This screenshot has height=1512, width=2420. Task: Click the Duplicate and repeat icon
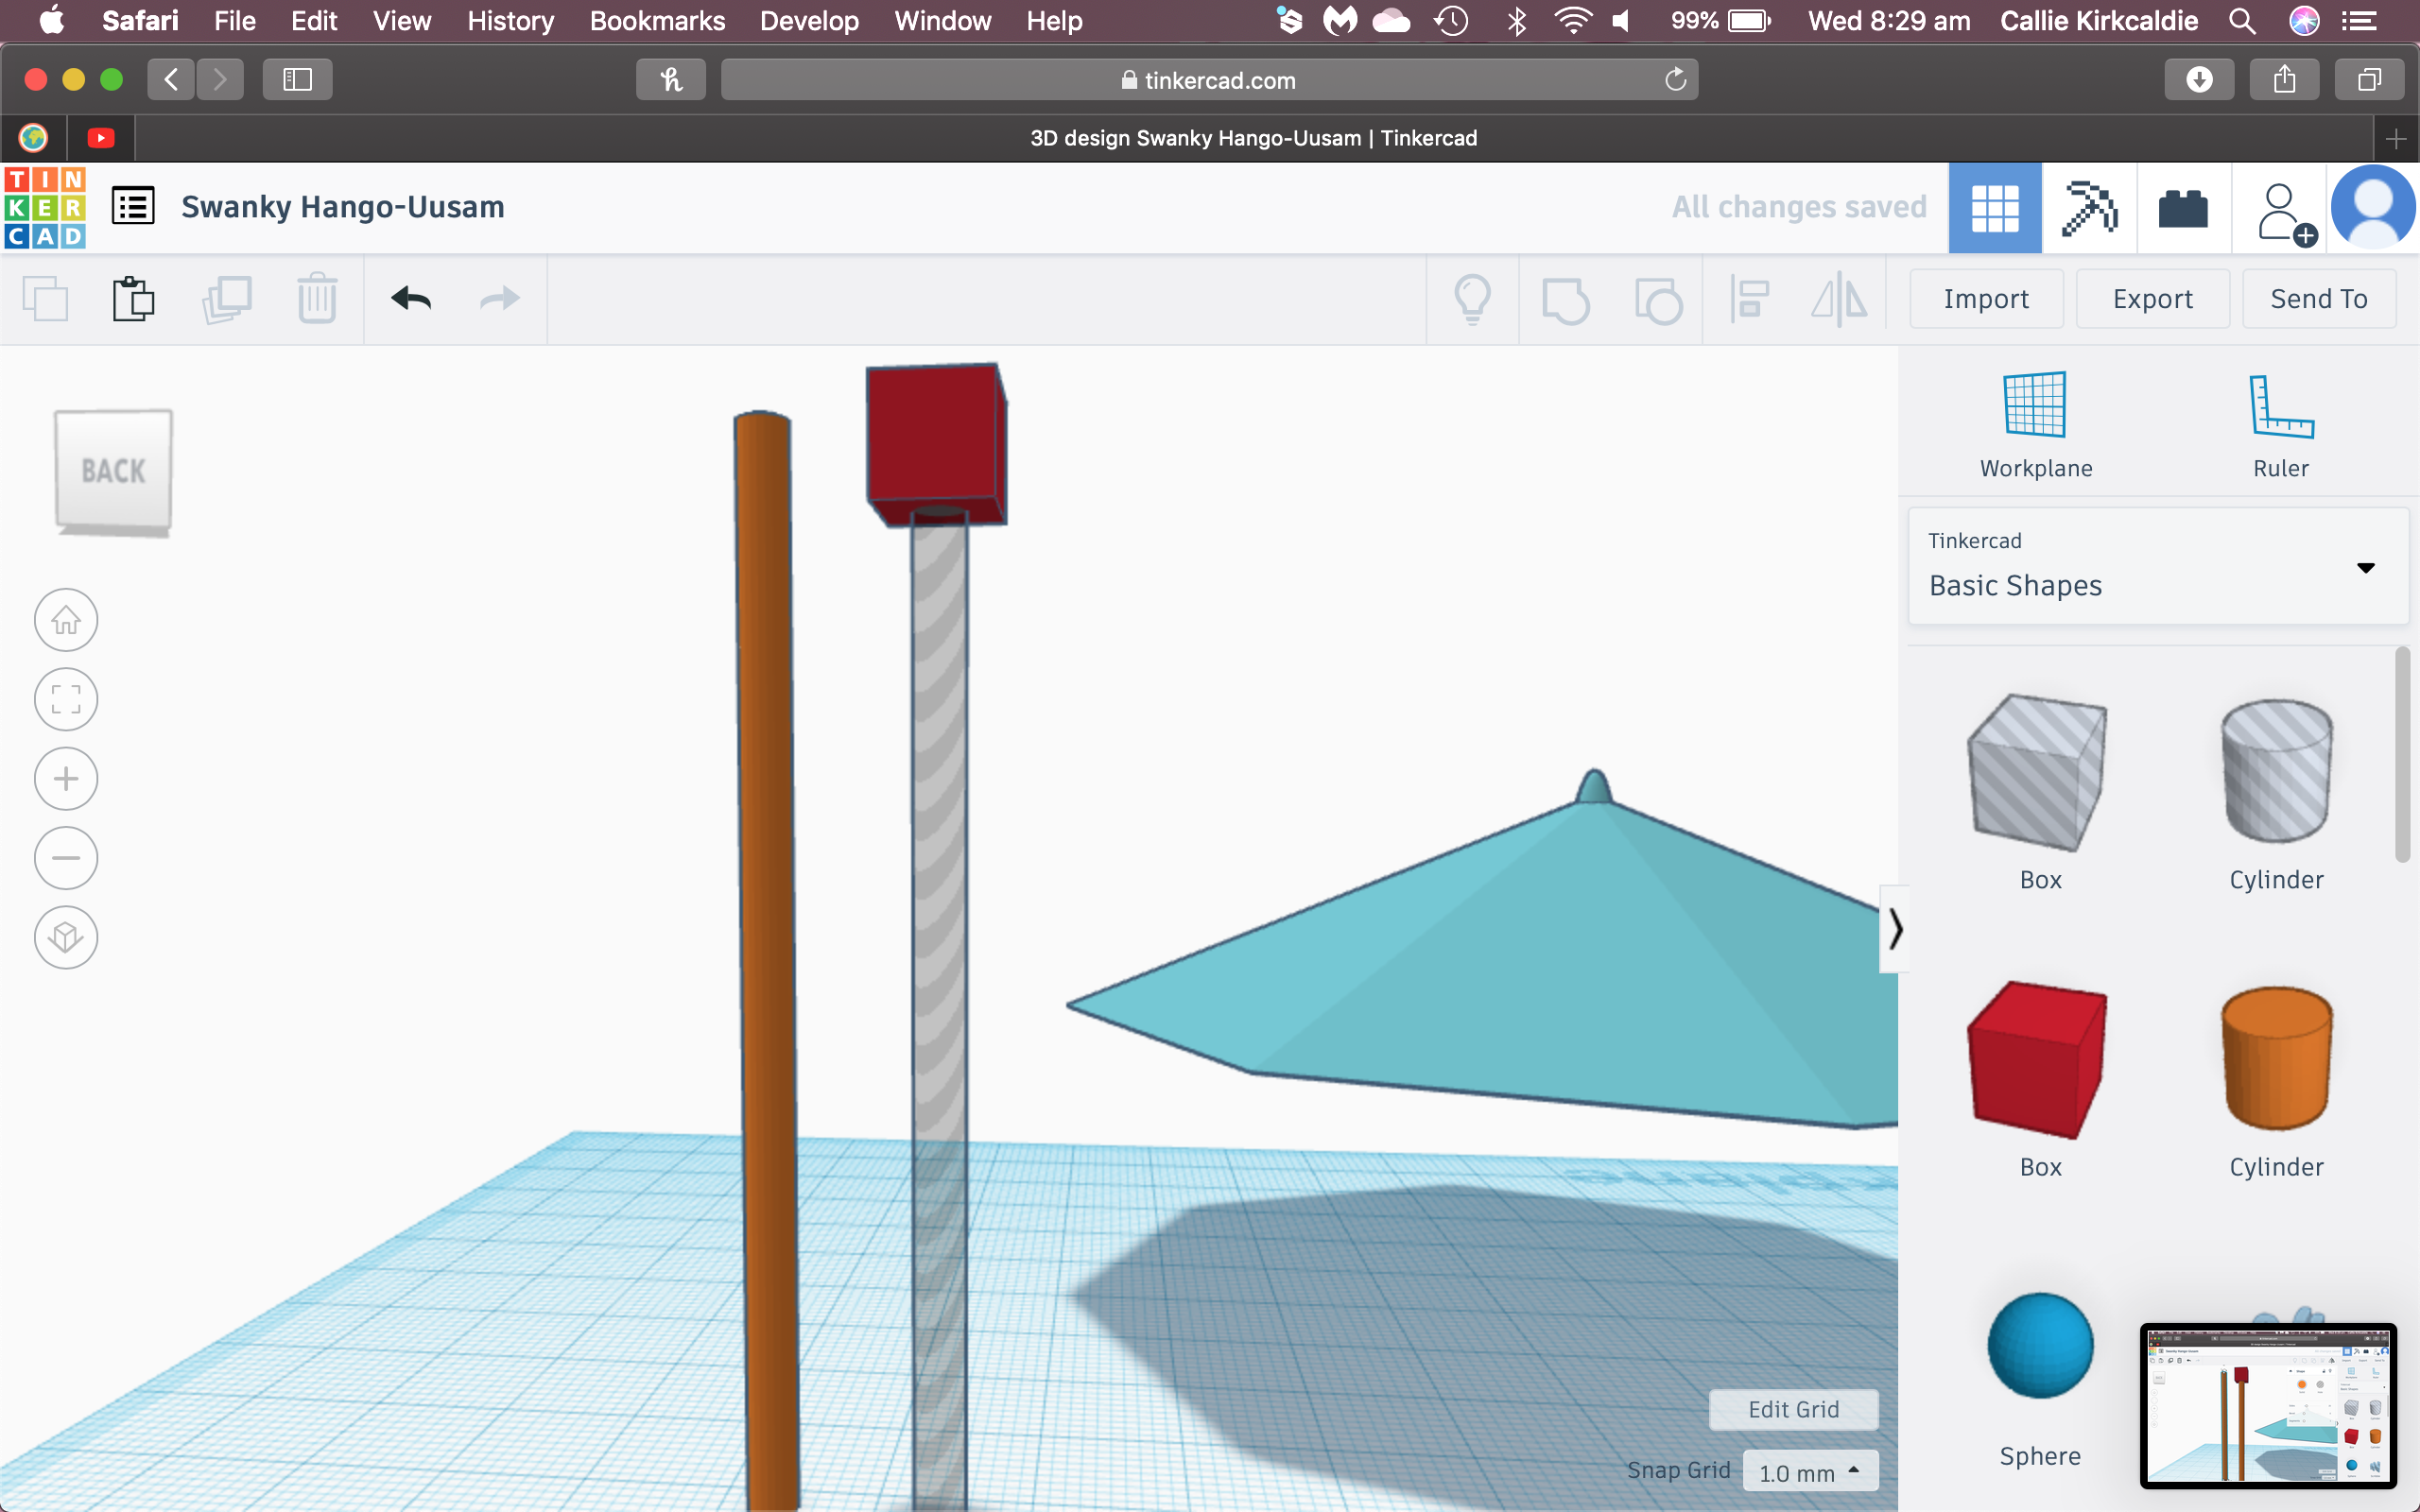(x=226, y=298)
